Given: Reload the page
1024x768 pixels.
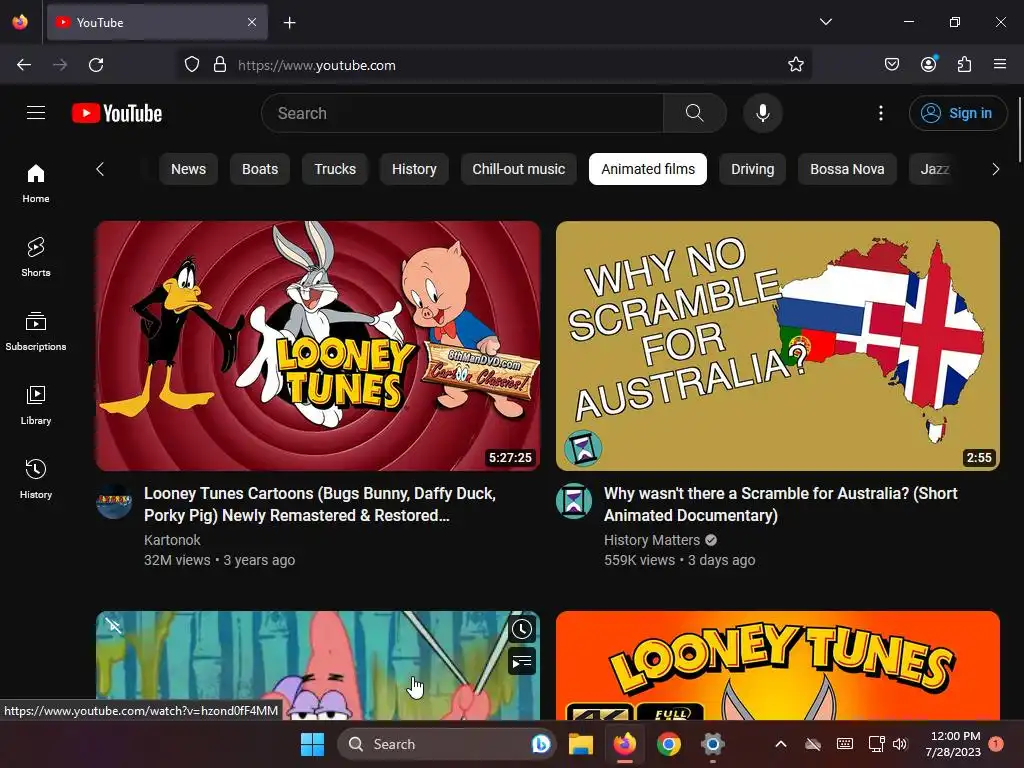Looking at the screenshot, I should pos(96,65).
